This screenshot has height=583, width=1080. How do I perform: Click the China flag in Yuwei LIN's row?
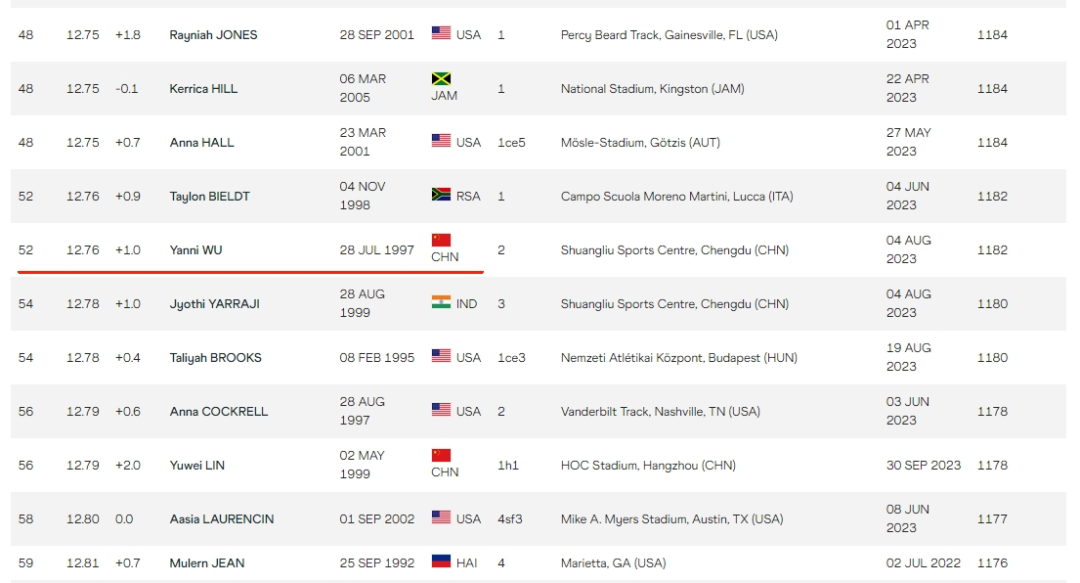(441, 456)
